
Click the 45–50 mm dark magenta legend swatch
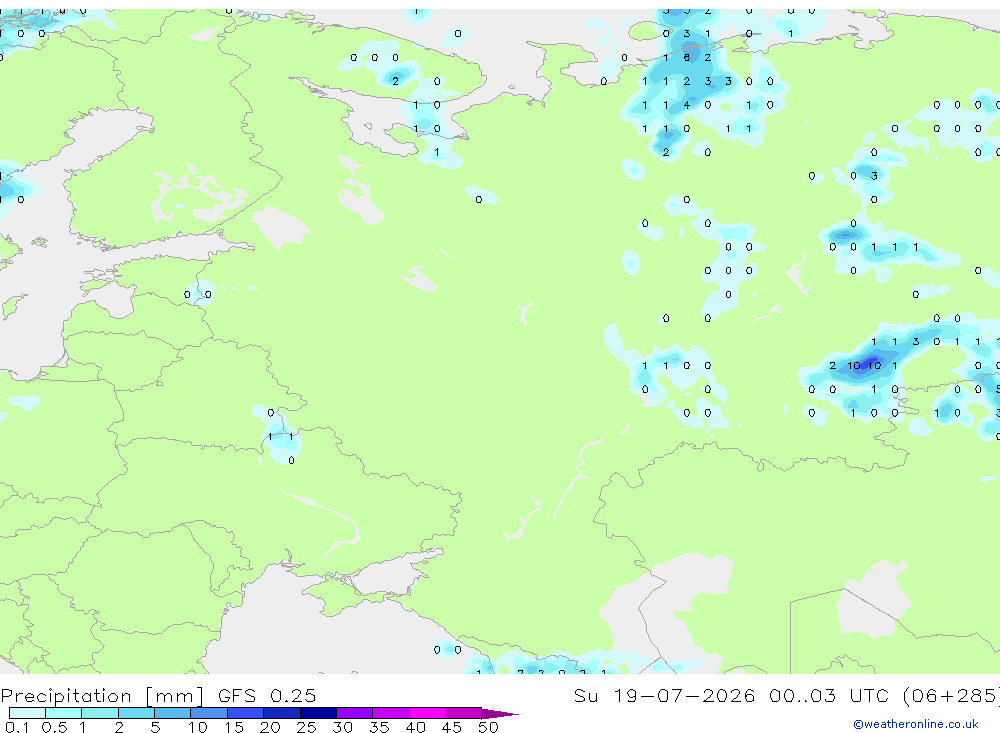pyautogui.click(x=464, y=713)
